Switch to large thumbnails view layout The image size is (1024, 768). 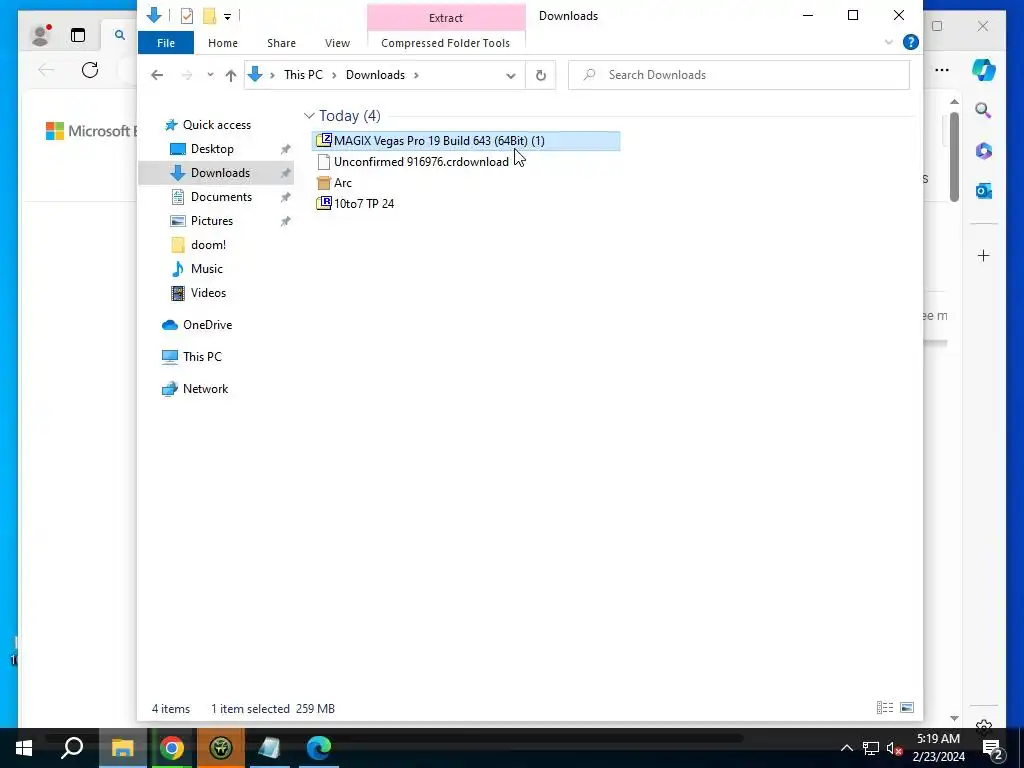pyautogui.click(x=906, y=707)
